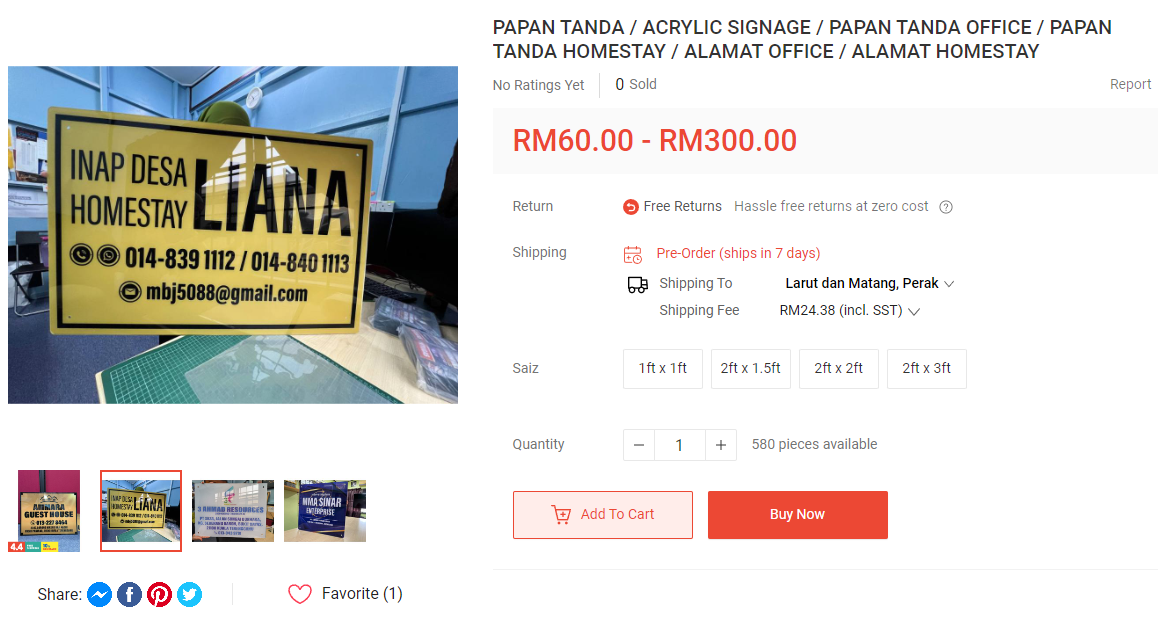Click the delivery truck icon beside Shipping To
Viewport: 1172px width, 620px height.
(x=638, y=285)
